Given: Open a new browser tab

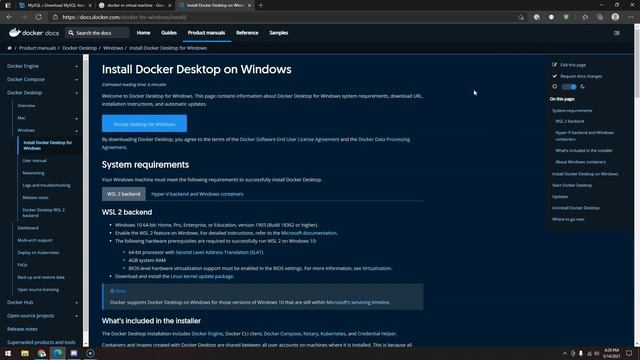Looking at the screenshot, I should click(x=261, y=5).
